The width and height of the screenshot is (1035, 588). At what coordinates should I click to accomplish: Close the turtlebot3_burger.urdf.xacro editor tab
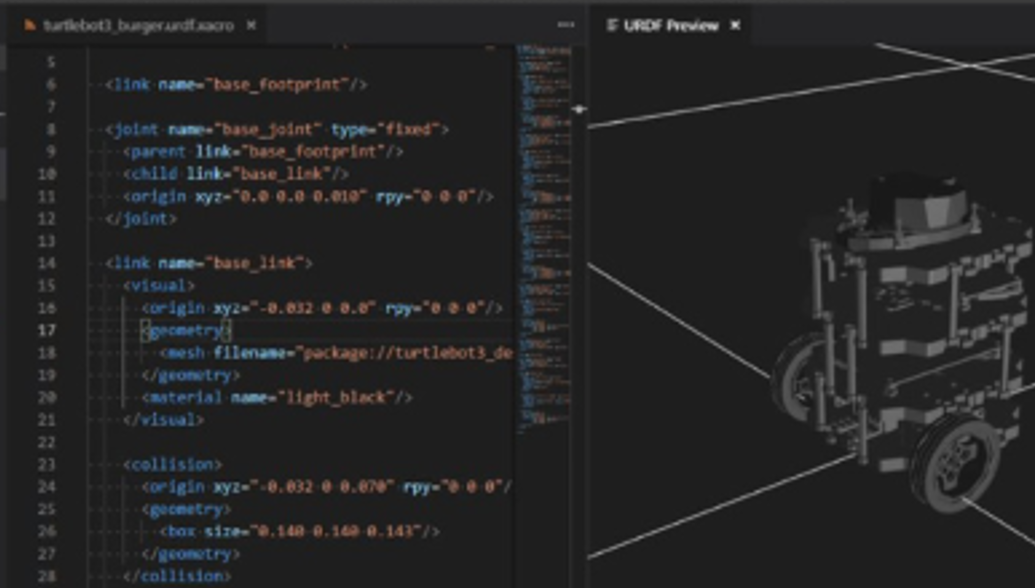(251, 25)
